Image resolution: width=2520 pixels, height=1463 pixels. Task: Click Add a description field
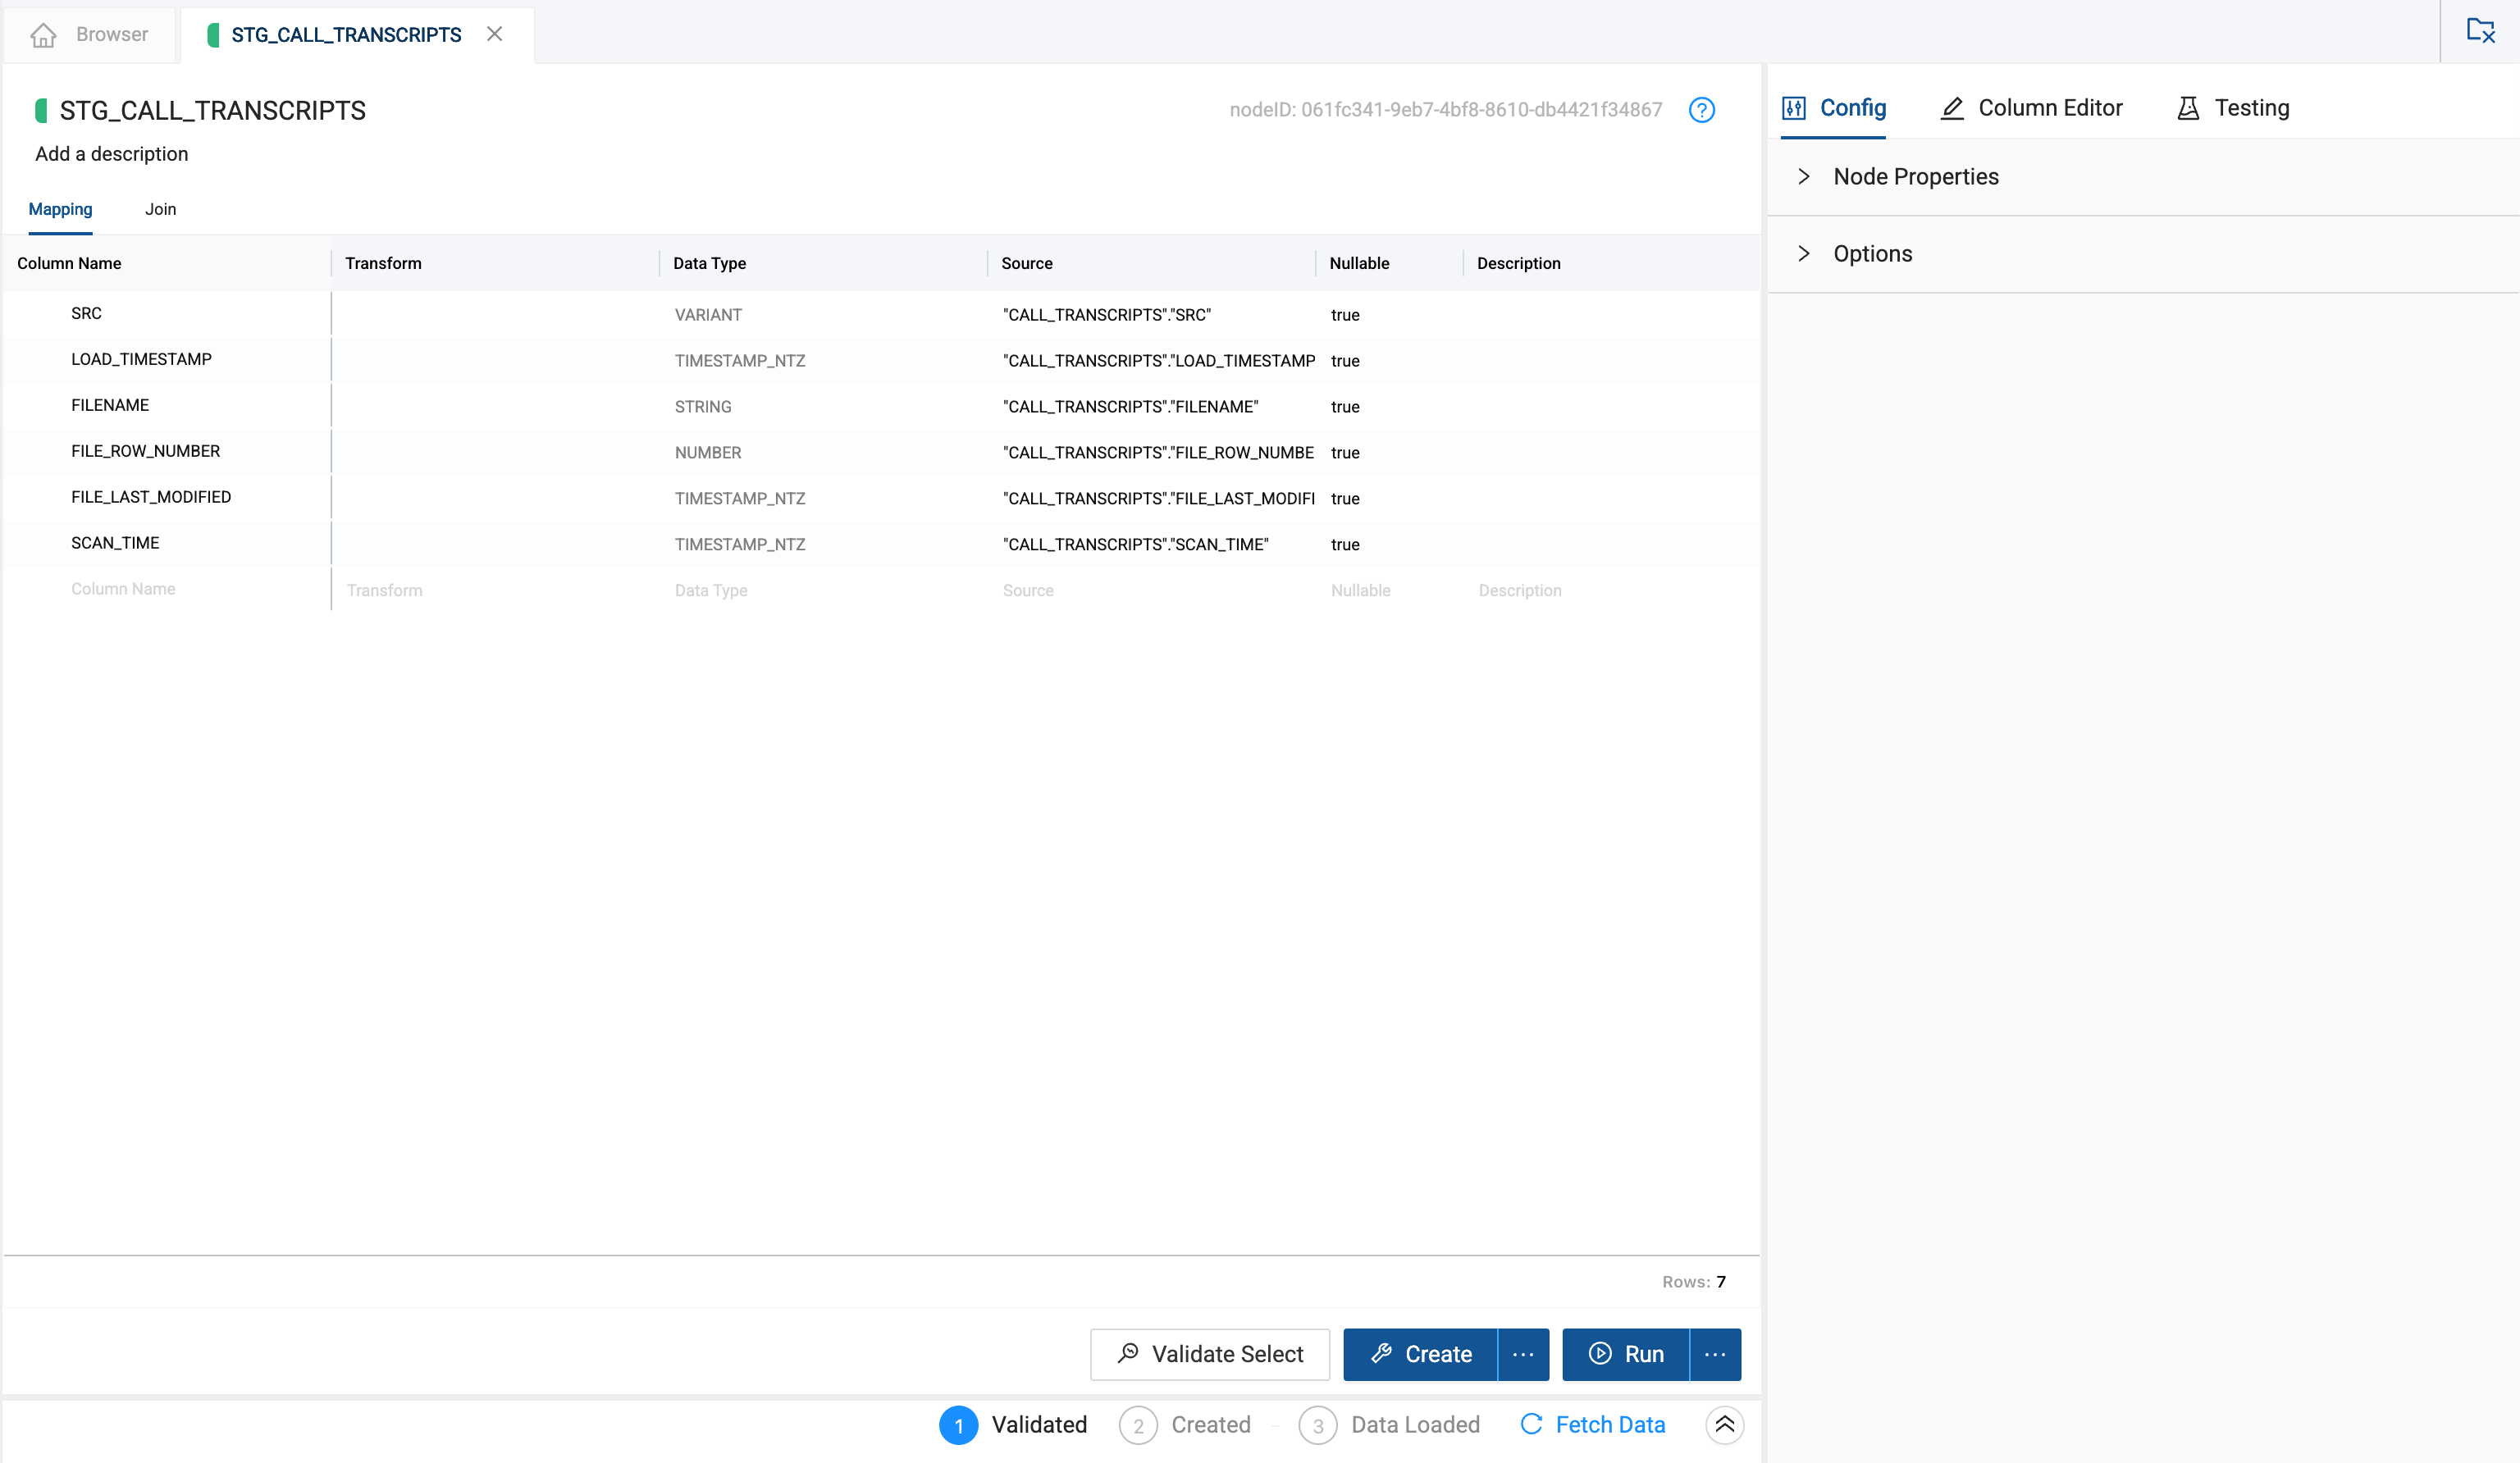112,154
